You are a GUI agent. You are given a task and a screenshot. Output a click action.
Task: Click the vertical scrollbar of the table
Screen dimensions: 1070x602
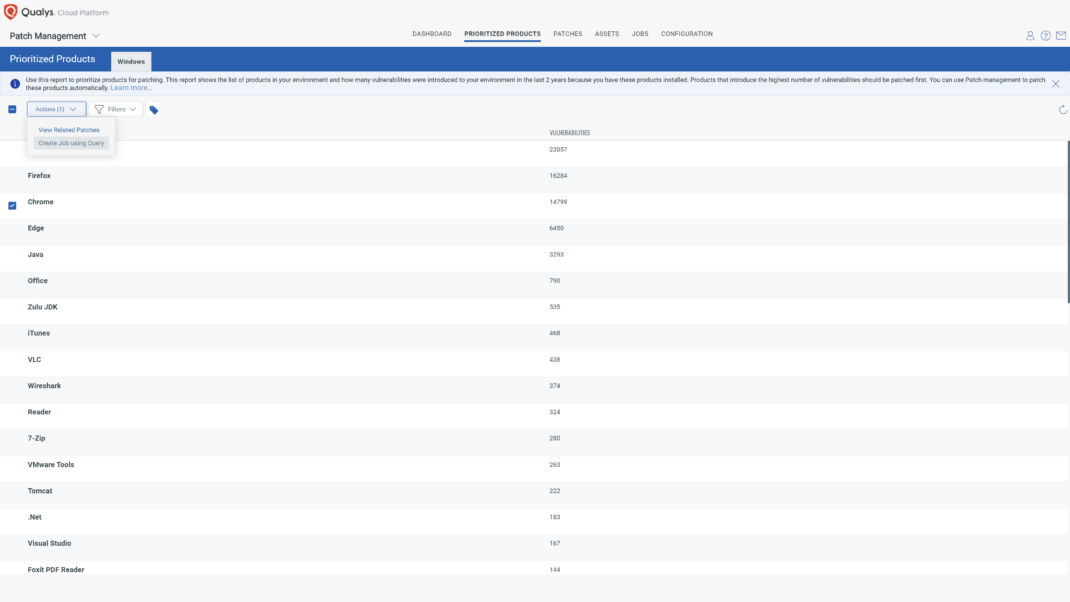(x=1067, y=221)
